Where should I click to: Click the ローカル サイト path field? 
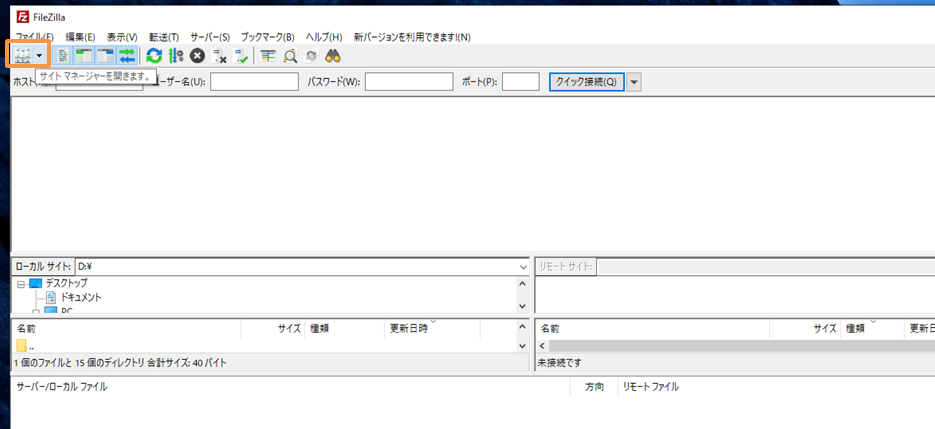click(297, 266)
